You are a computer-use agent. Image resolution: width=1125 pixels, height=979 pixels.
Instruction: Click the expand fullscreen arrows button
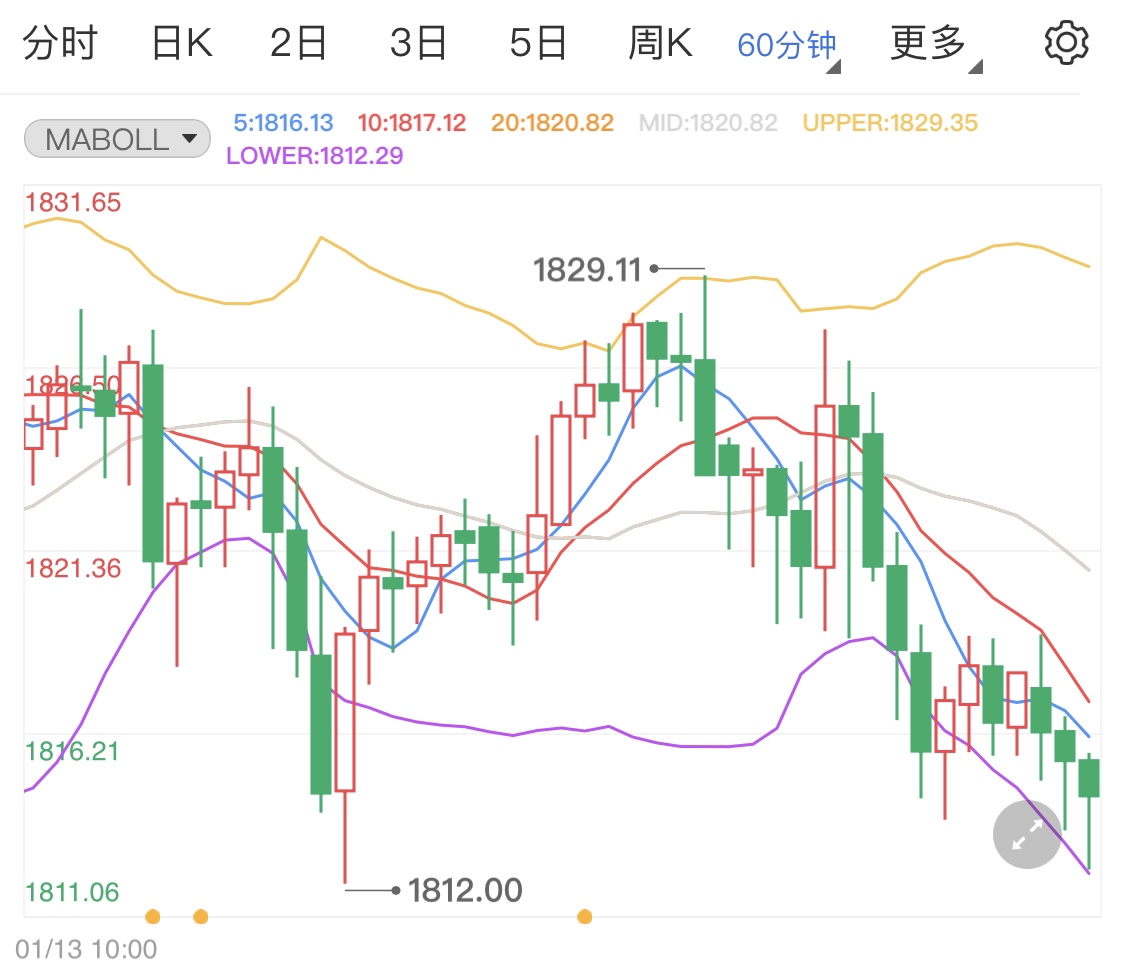pyautogui.click(x=1026, y=834)
